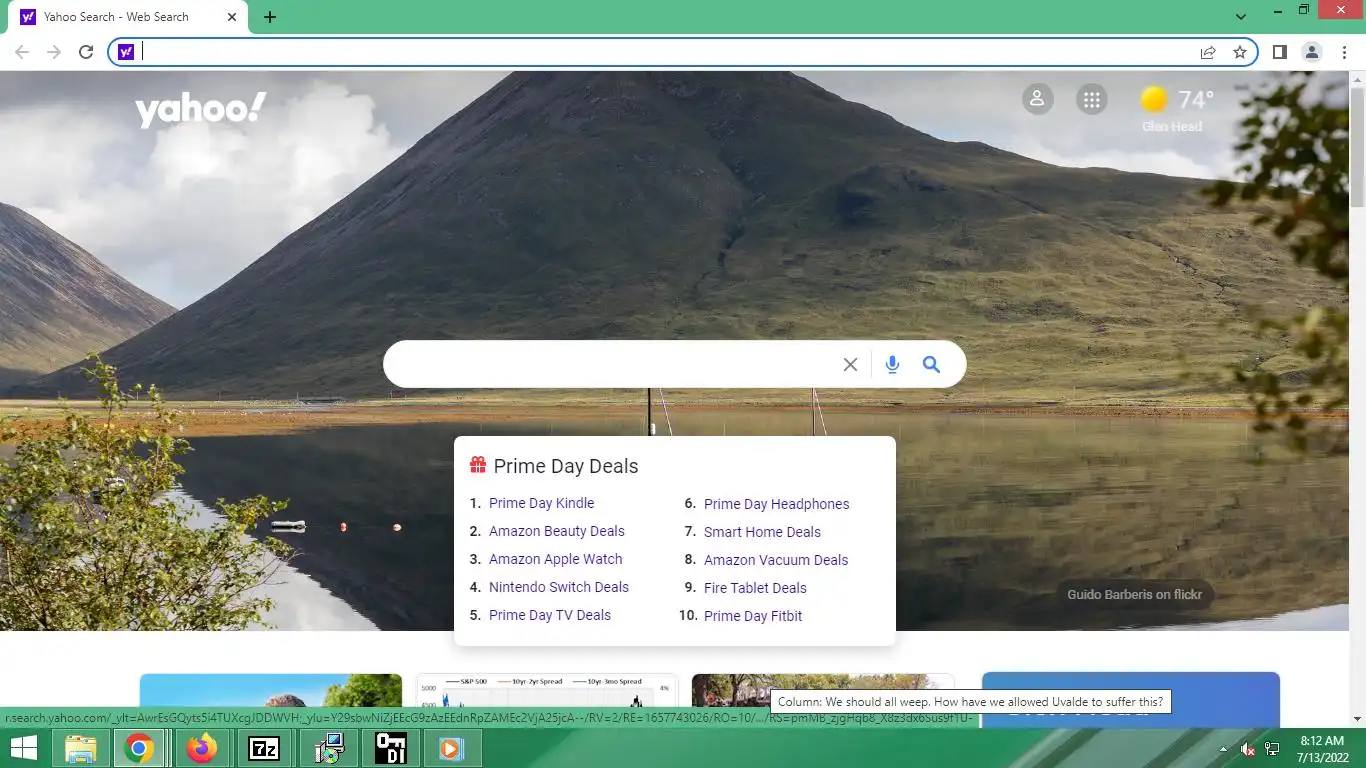Click the Yahoo site icon in address bar
Viewport: 1366px width, 768px height.
(x=125, y=52)
